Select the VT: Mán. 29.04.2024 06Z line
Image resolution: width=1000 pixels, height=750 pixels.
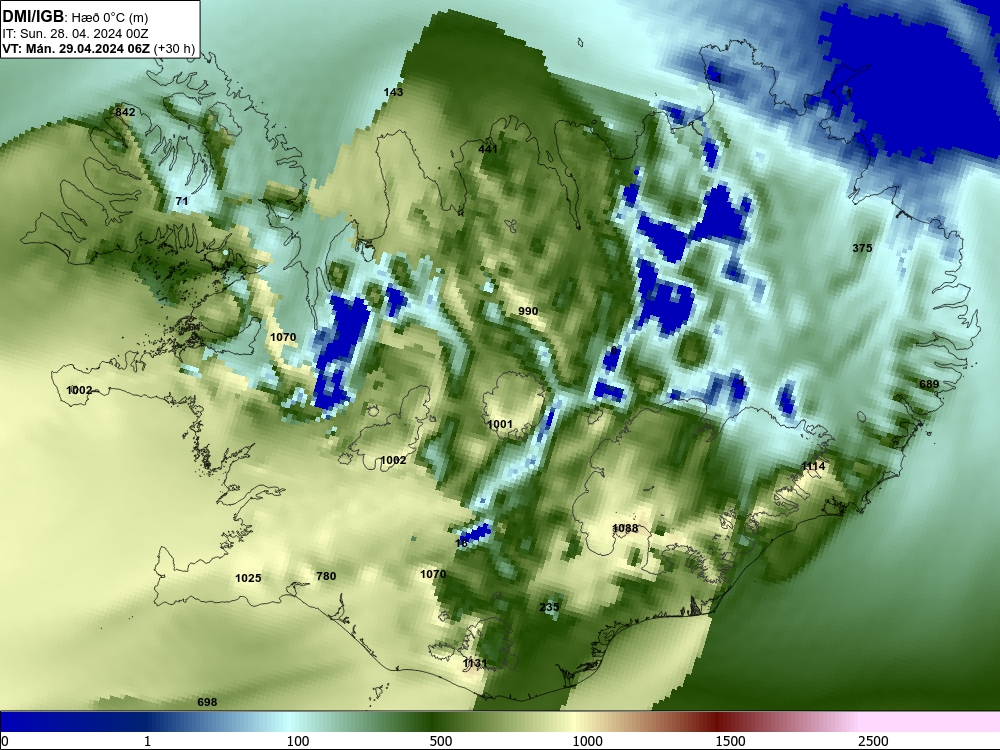coord(99,48)
